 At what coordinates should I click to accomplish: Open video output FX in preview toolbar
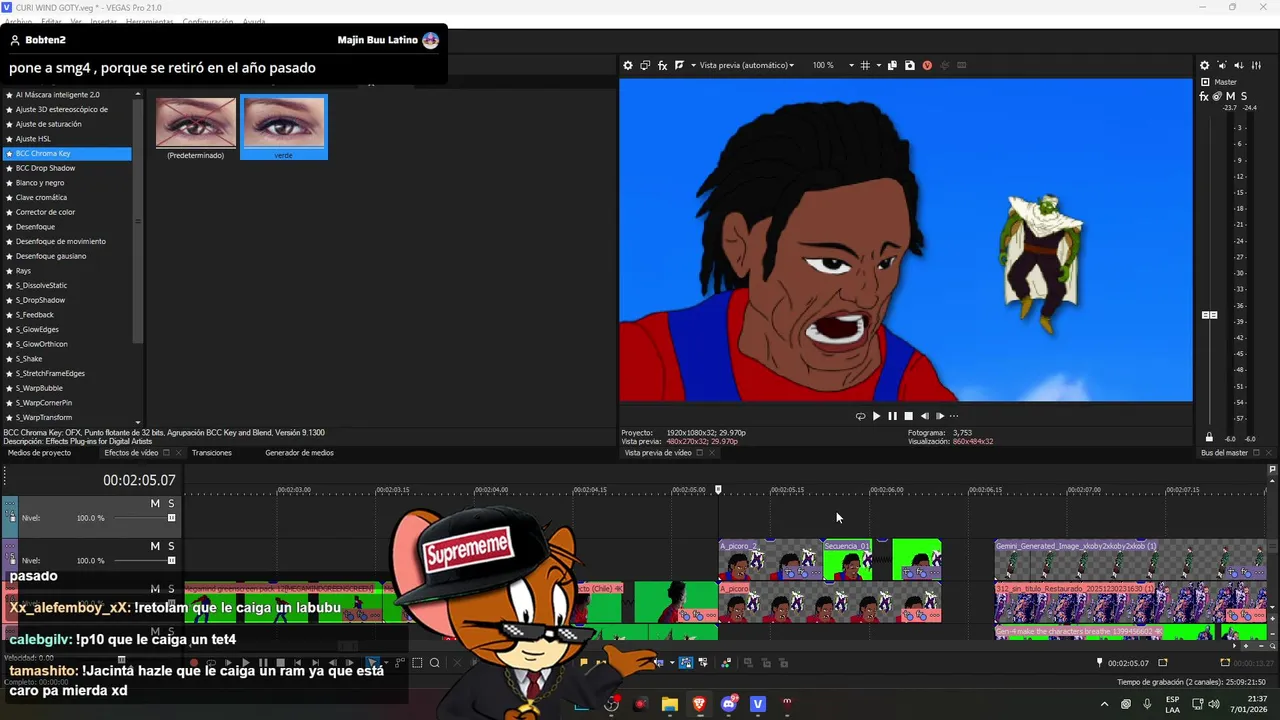[x=662, y=65]
